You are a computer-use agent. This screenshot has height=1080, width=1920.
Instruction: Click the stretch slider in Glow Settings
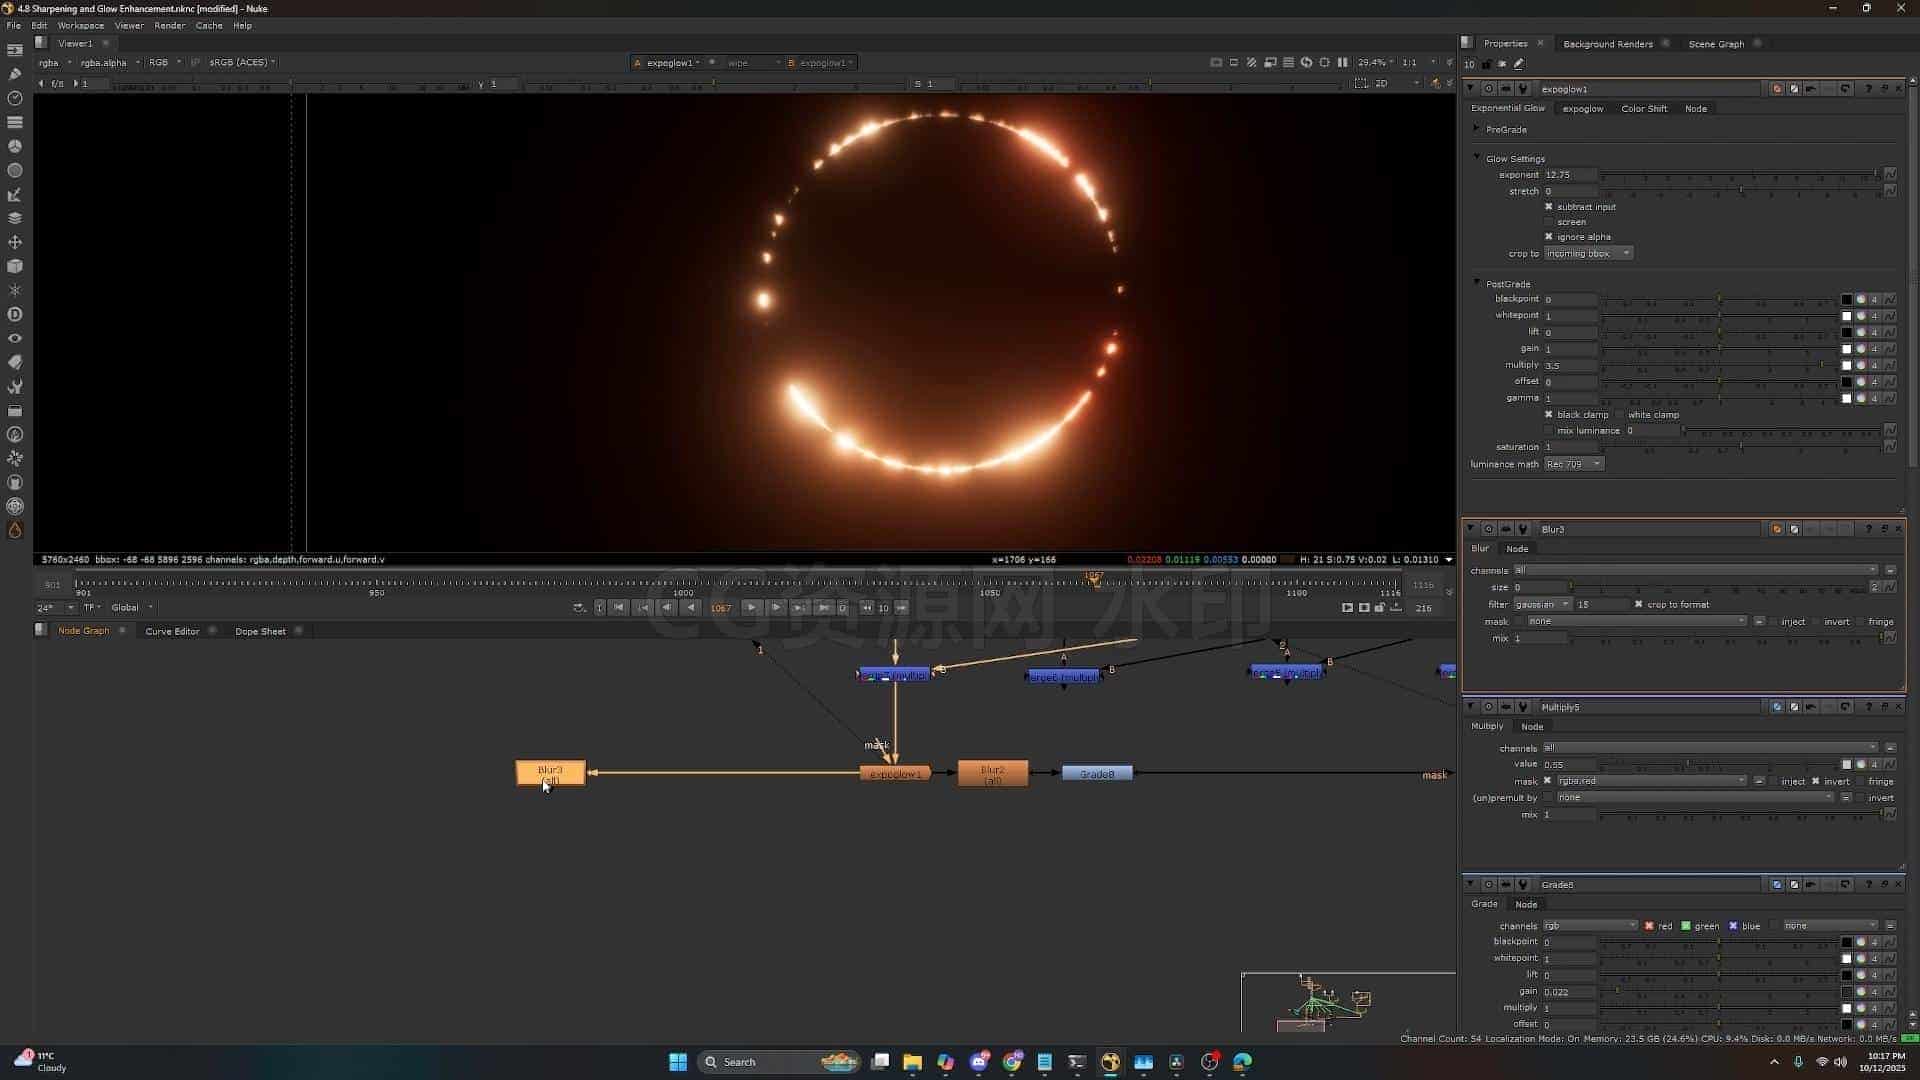1741,191
